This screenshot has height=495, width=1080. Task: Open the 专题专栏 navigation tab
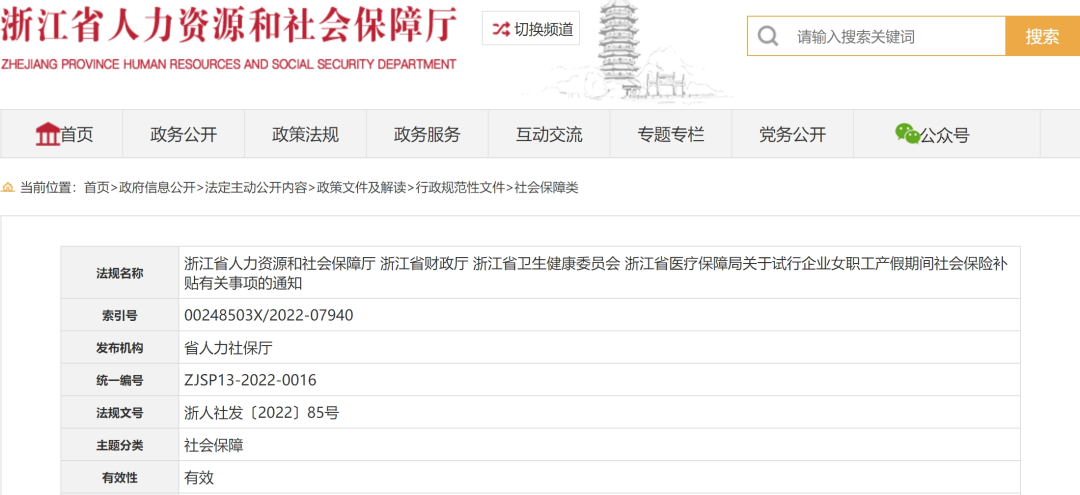671,135
